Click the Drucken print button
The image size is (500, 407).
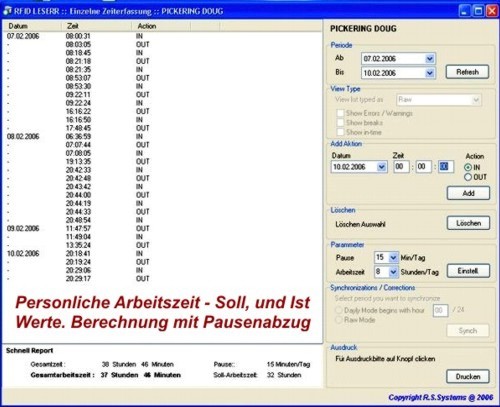468,376
